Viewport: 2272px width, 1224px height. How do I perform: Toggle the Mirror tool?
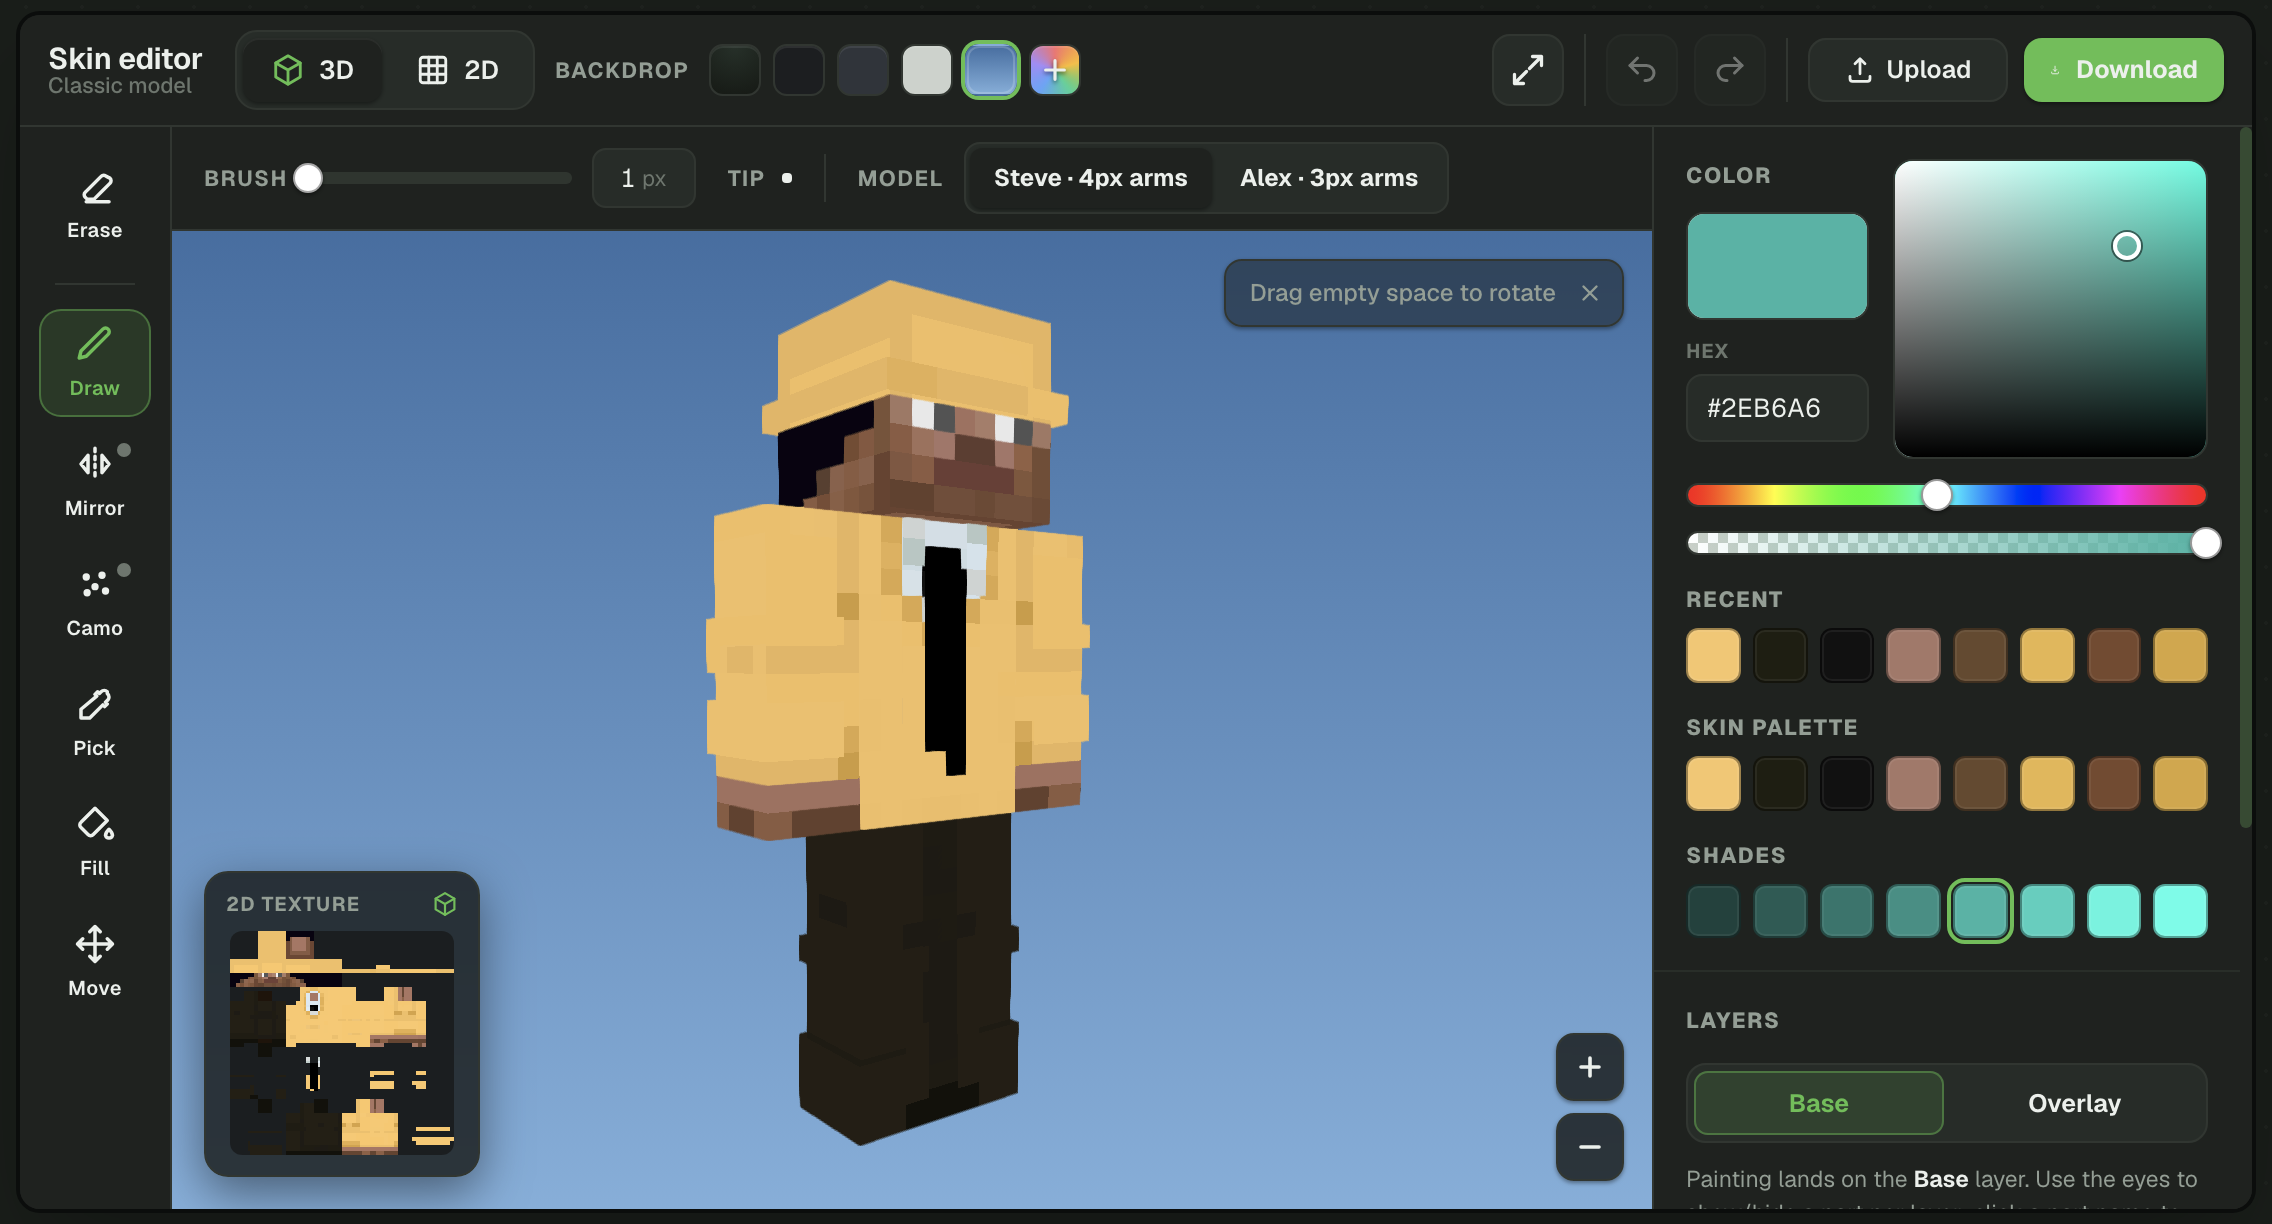tap(94, 482)
